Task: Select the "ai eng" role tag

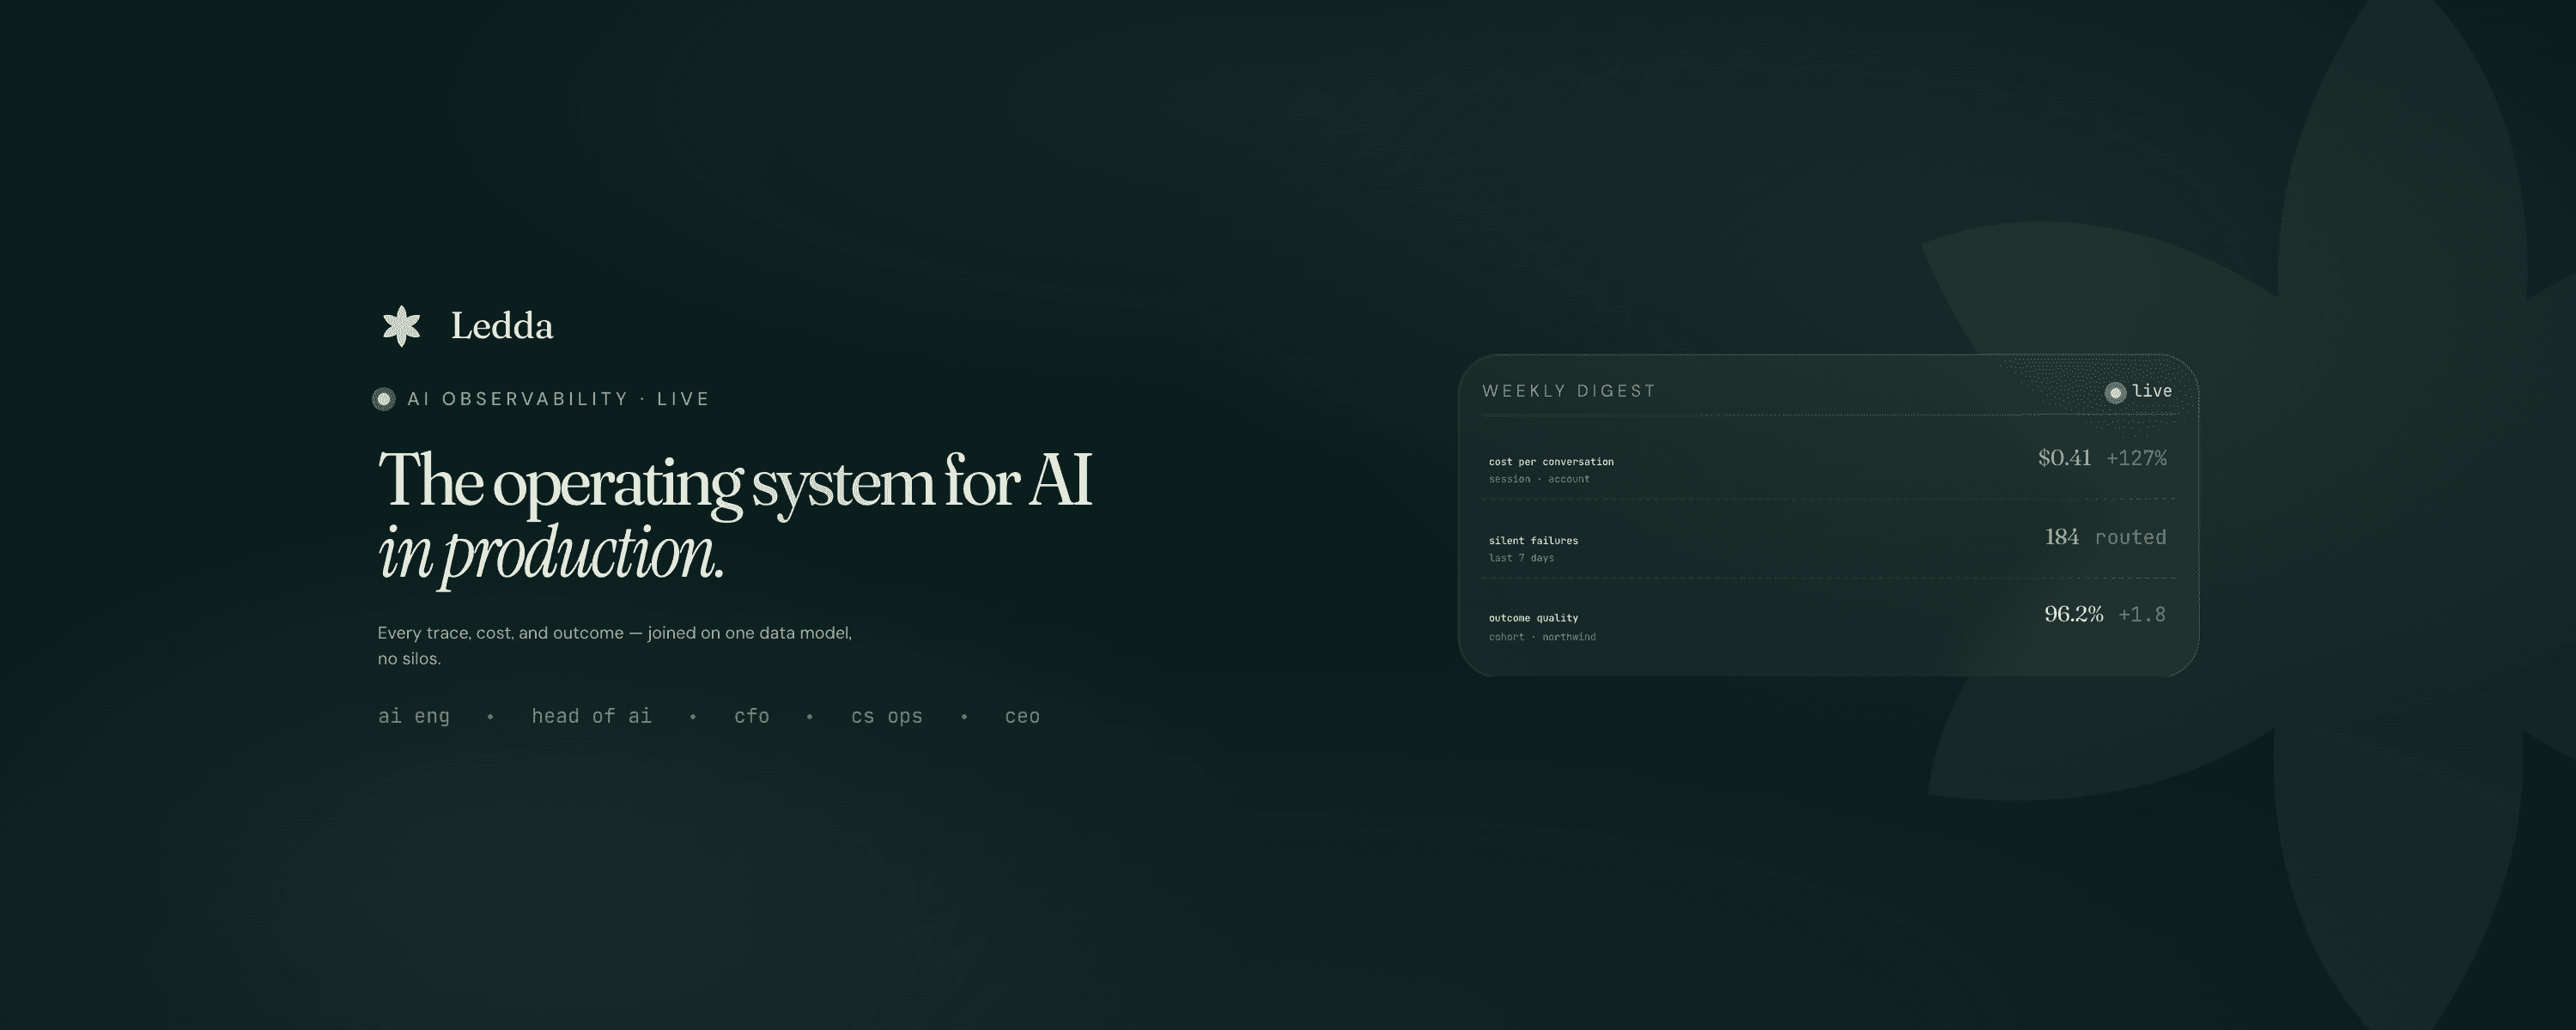Action: click(413, 716)
